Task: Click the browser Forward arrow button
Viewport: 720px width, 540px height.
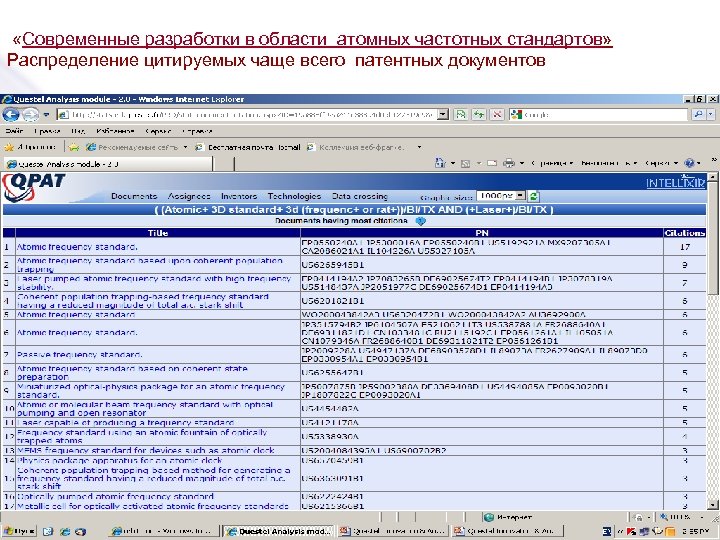Action: coord(30,114)
